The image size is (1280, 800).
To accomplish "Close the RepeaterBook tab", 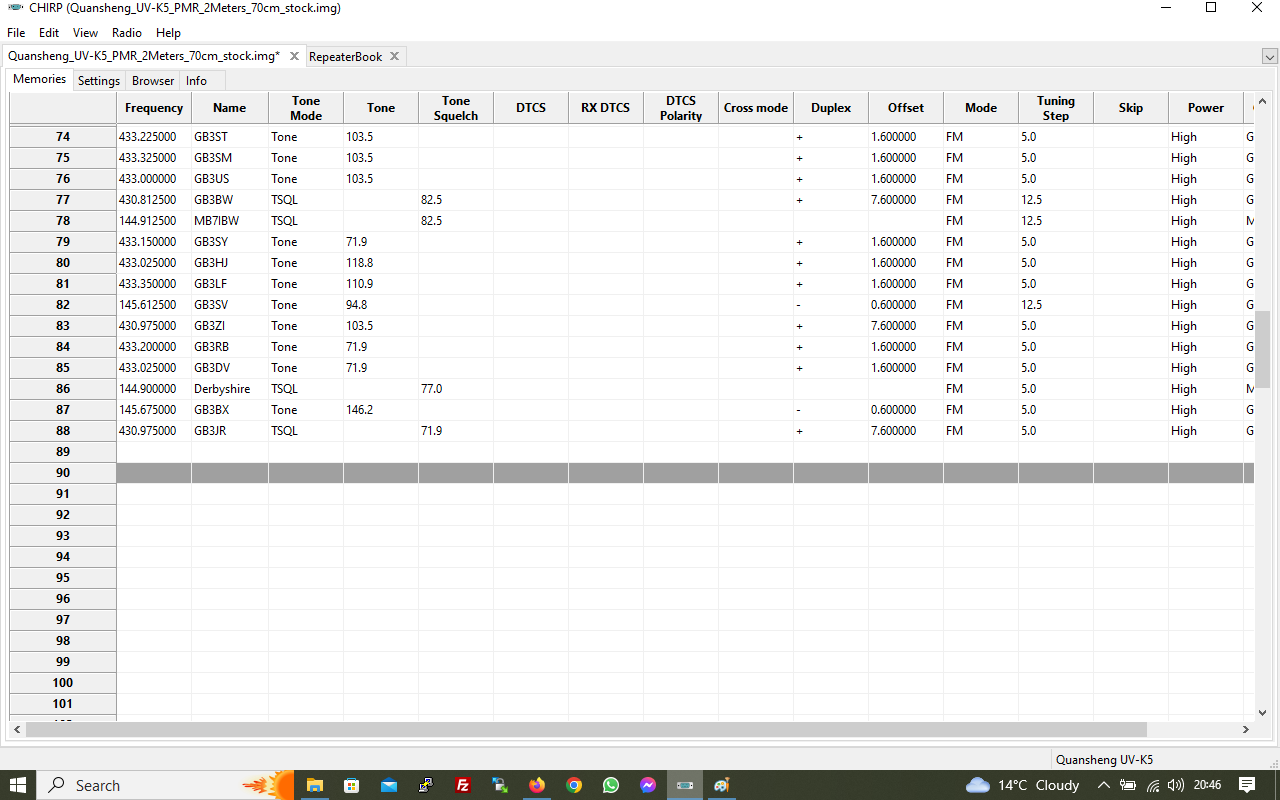I will click(395, 56).
